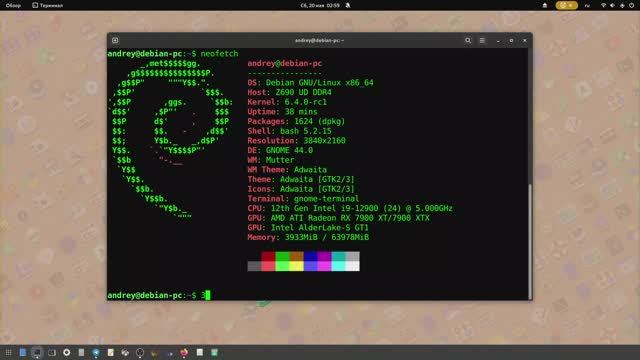The width and height of the screenshot is (640, 360).
Task: Show all applications grid in dock
Action: point(8,352)
